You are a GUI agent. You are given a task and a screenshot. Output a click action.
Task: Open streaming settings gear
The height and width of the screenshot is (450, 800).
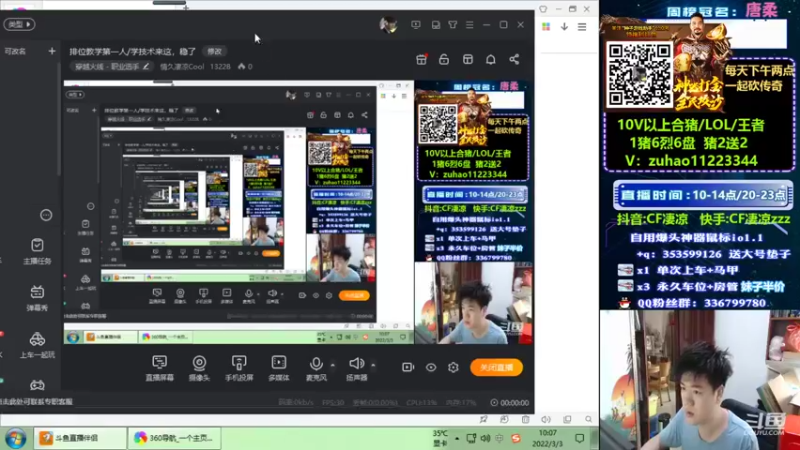tap(453, 367)
